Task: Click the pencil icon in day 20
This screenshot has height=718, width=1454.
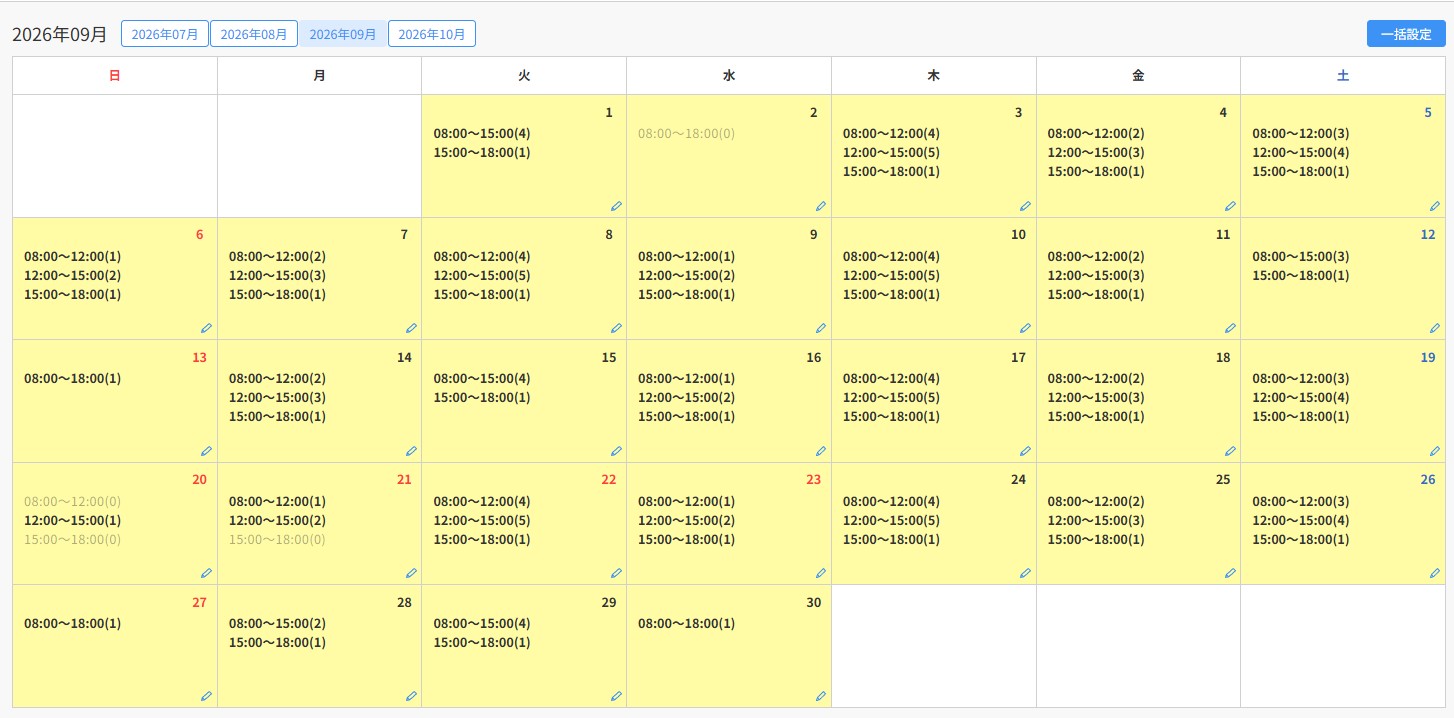Action: [206, 573]
